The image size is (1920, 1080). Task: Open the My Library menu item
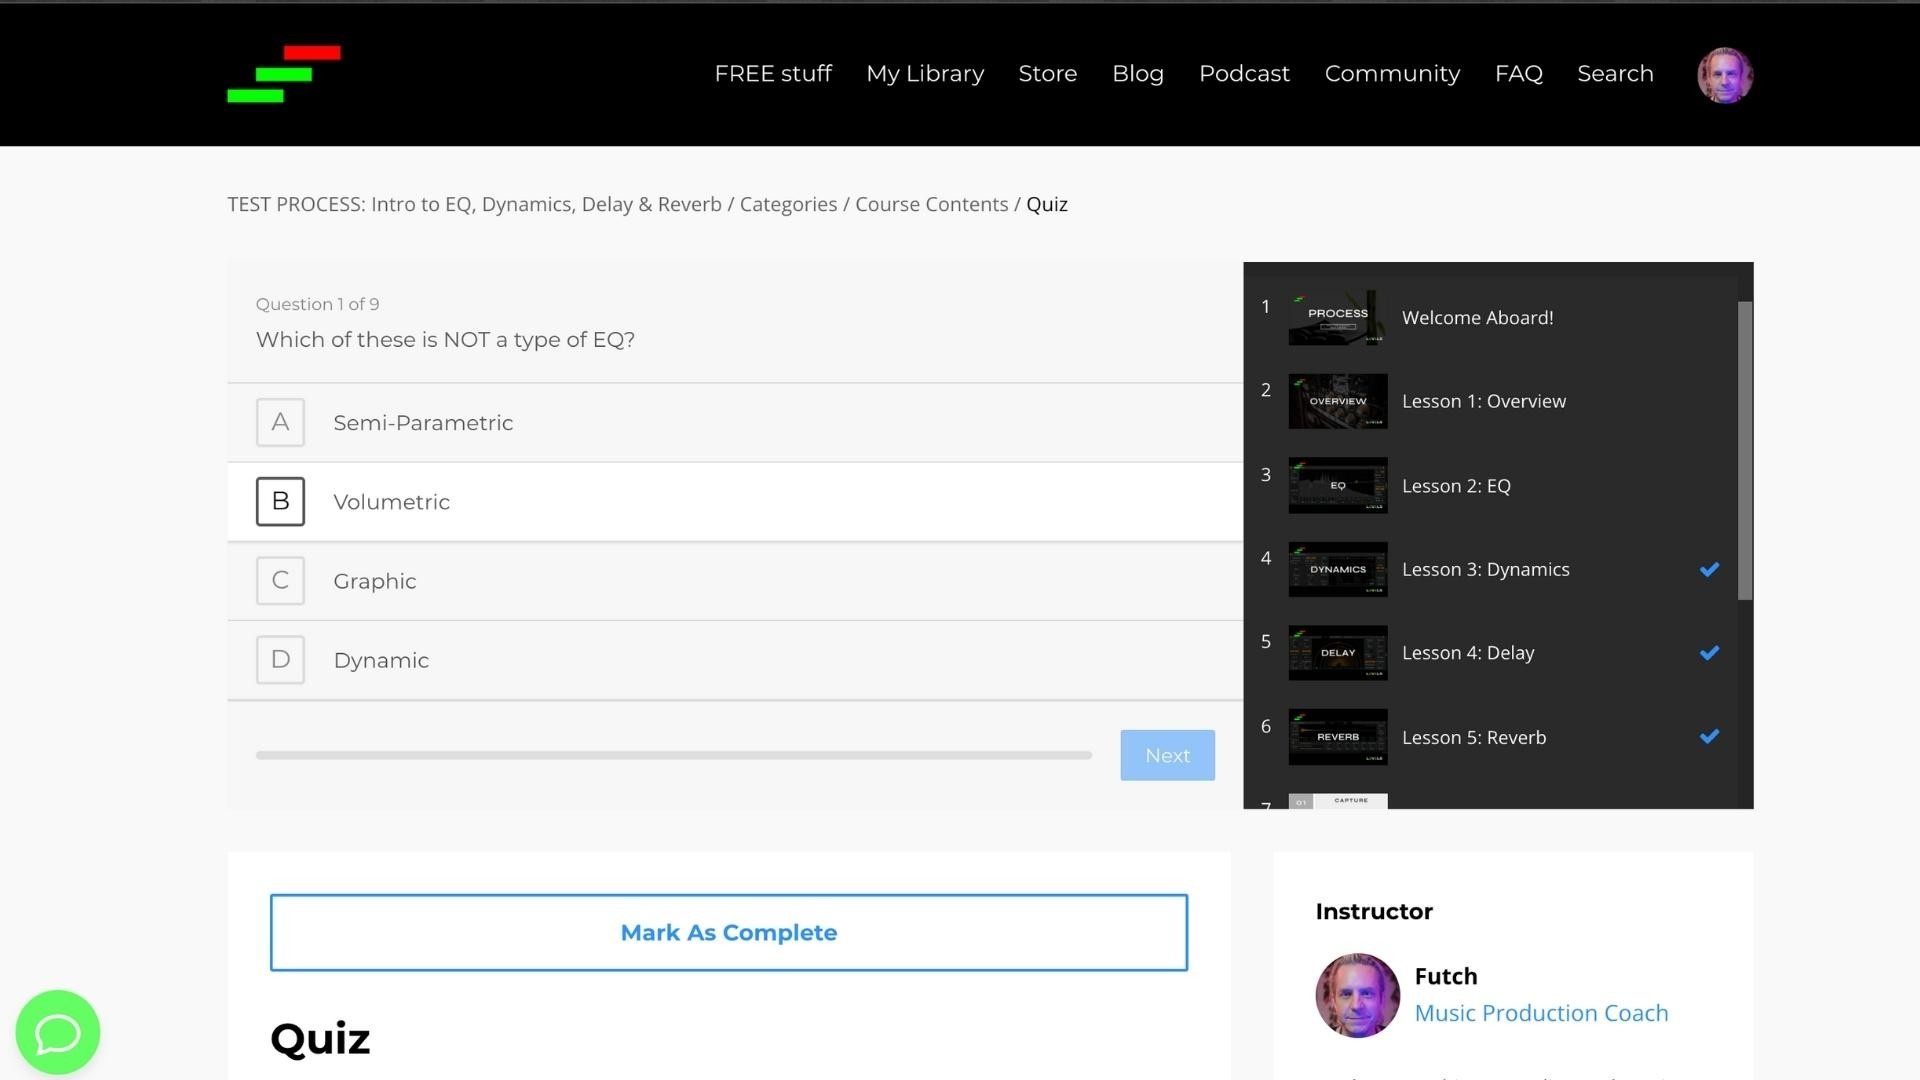(x=925, y=74)
